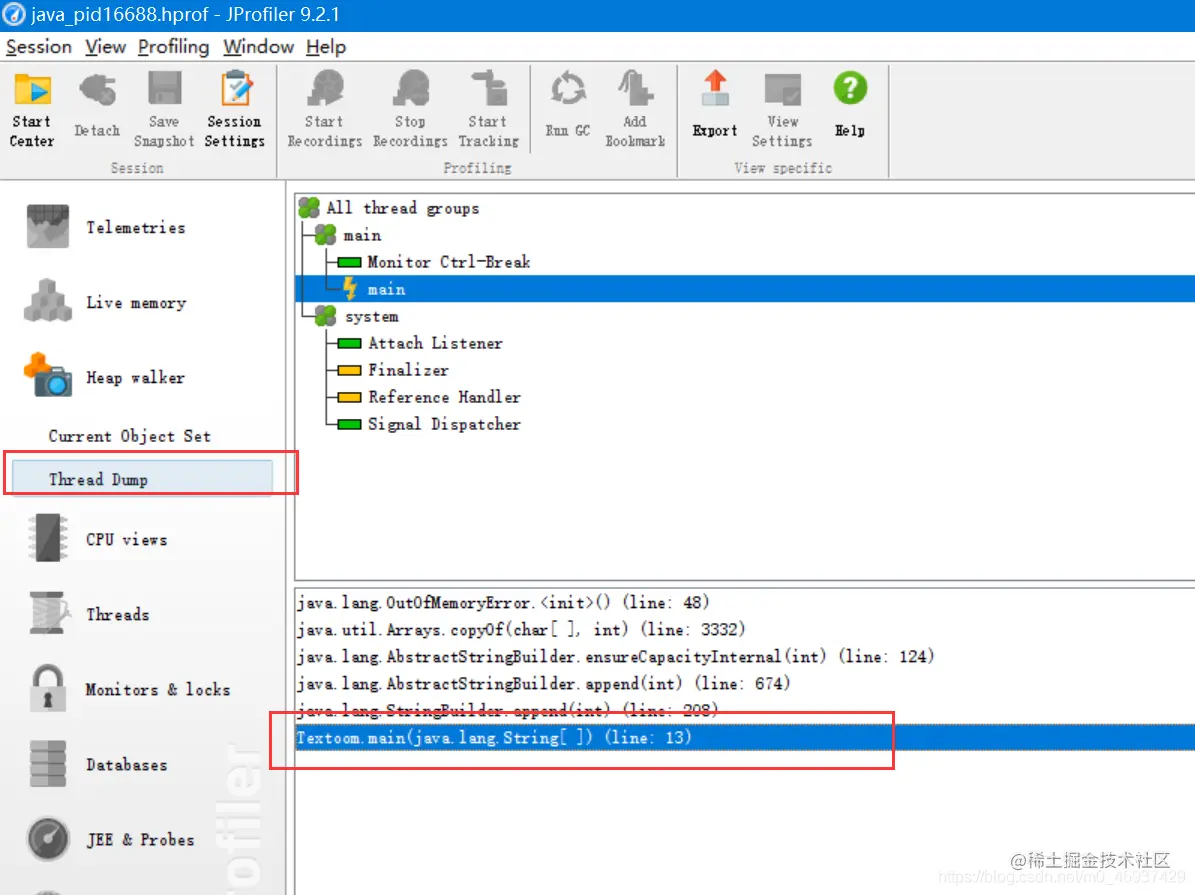The image size is (1195, 895).
Task: Select the OutOfMemoryError <init> stack frame
Action: click(503, 602)
